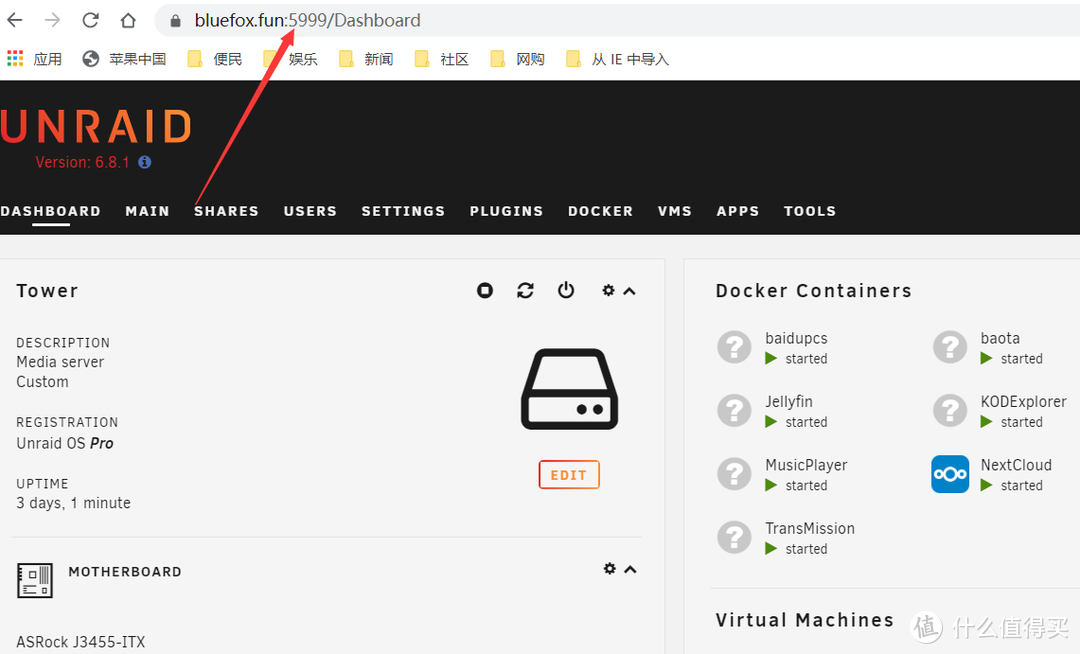The height and width of the screenshot is (654, 1080).
Task: Collapse the MOTHERBOARD section chevron
Action: pos(630,569)
